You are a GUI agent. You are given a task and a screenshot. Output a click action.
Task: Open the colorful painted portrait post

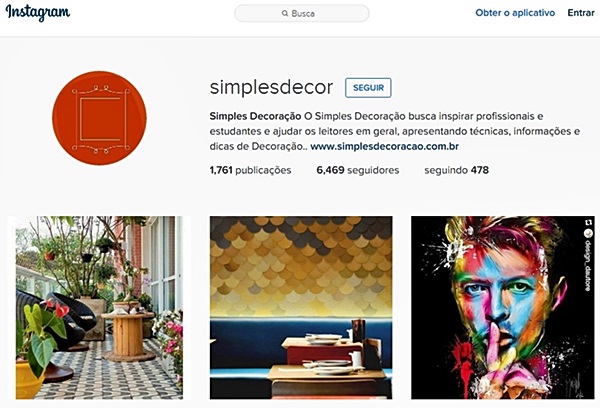coord(503,308)
